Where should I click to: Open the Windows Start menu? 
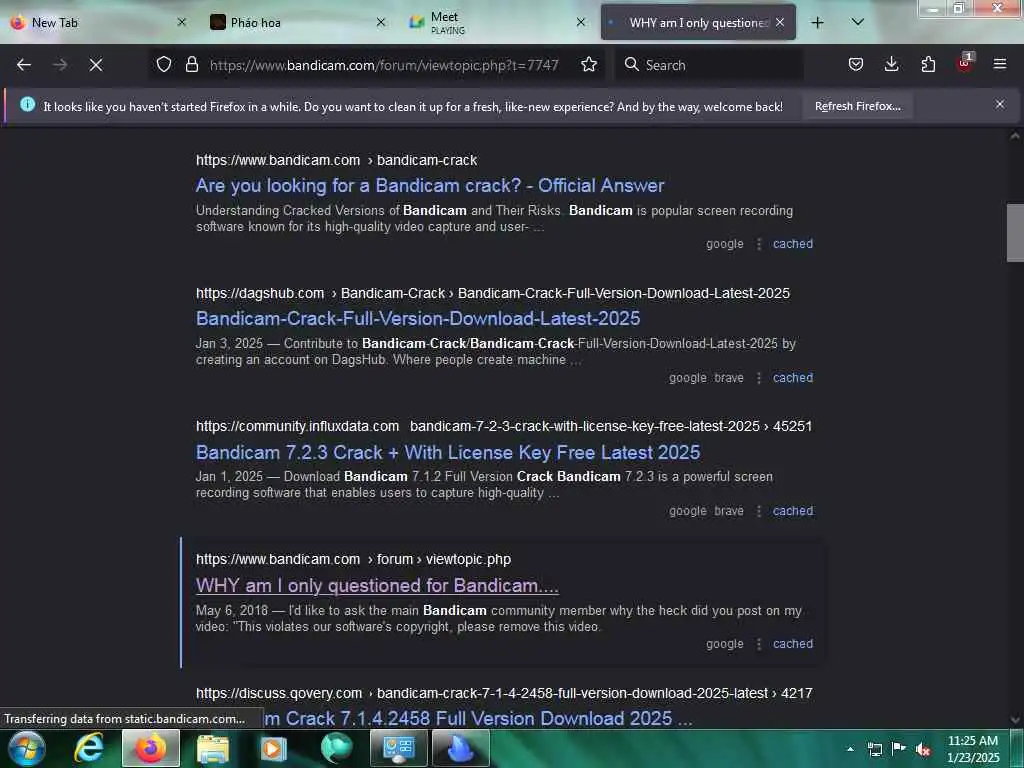coord(26,748)
